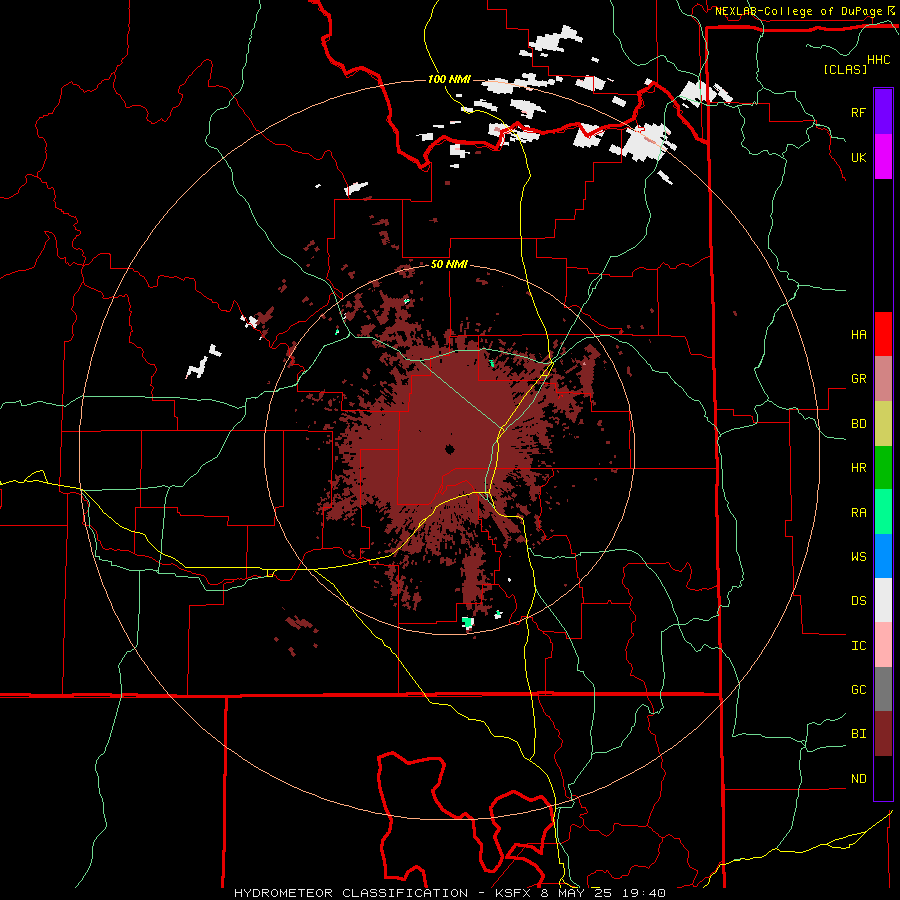Select the pink GR legend swatch

(x=883, y=379)
